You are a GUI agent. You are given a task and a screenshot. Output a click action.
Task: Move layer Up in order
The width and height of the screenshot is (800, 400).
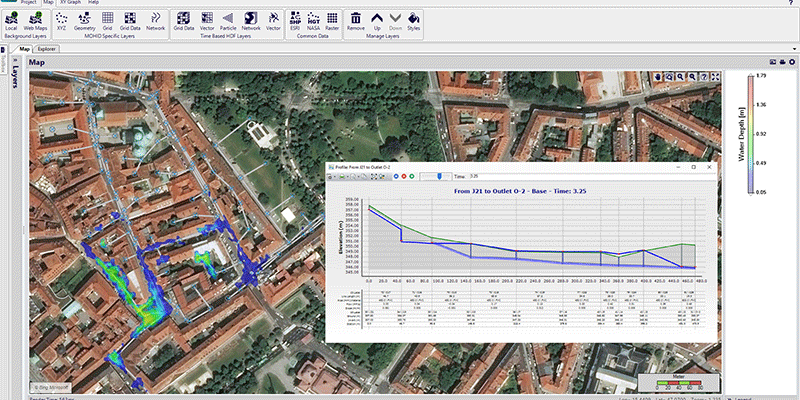377,22
